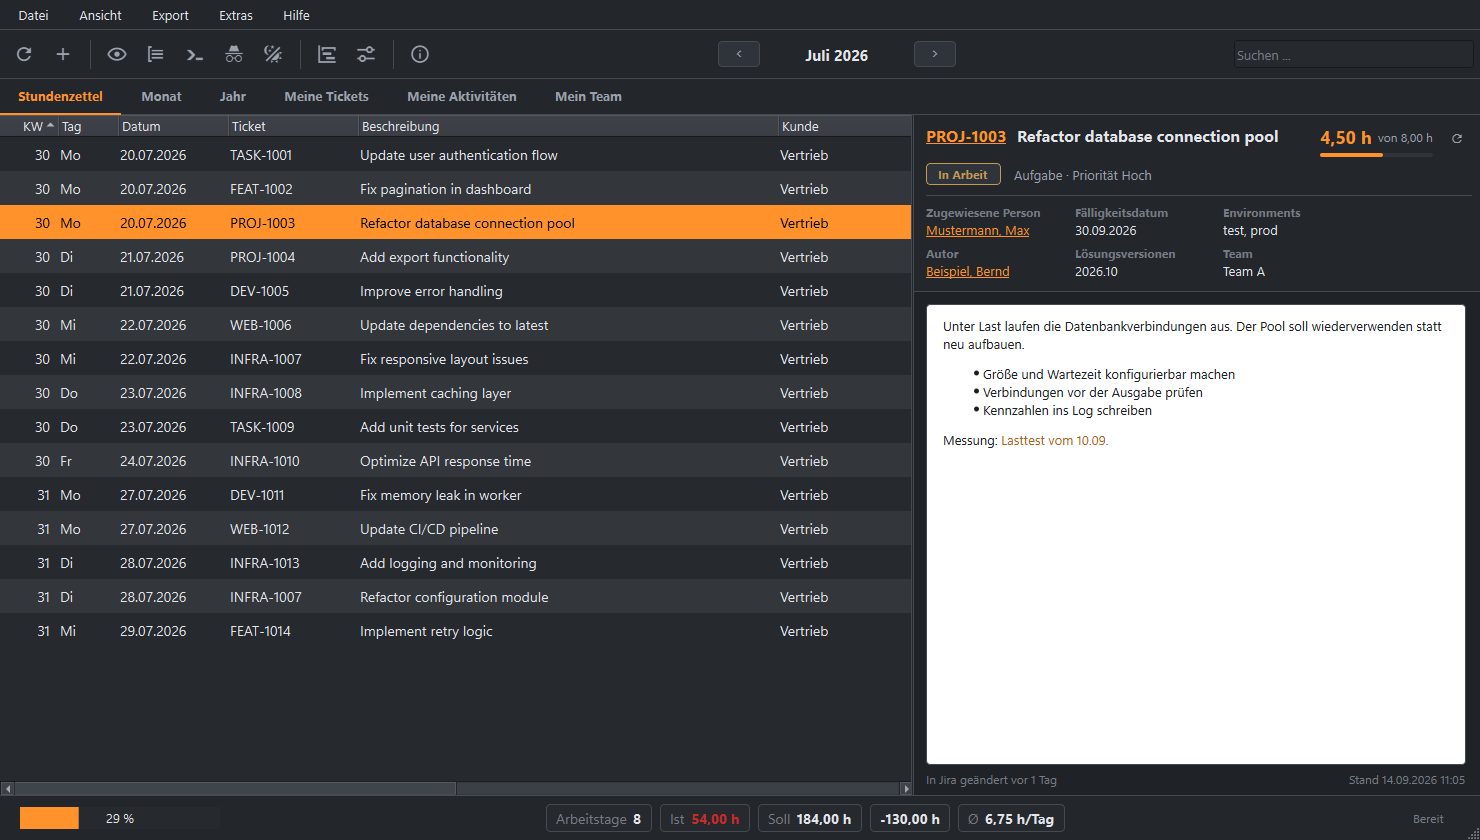The height and width of the screenshot is (840, 1480).
Task: Select the TASK-1009 row
Action: pos(455,427)
